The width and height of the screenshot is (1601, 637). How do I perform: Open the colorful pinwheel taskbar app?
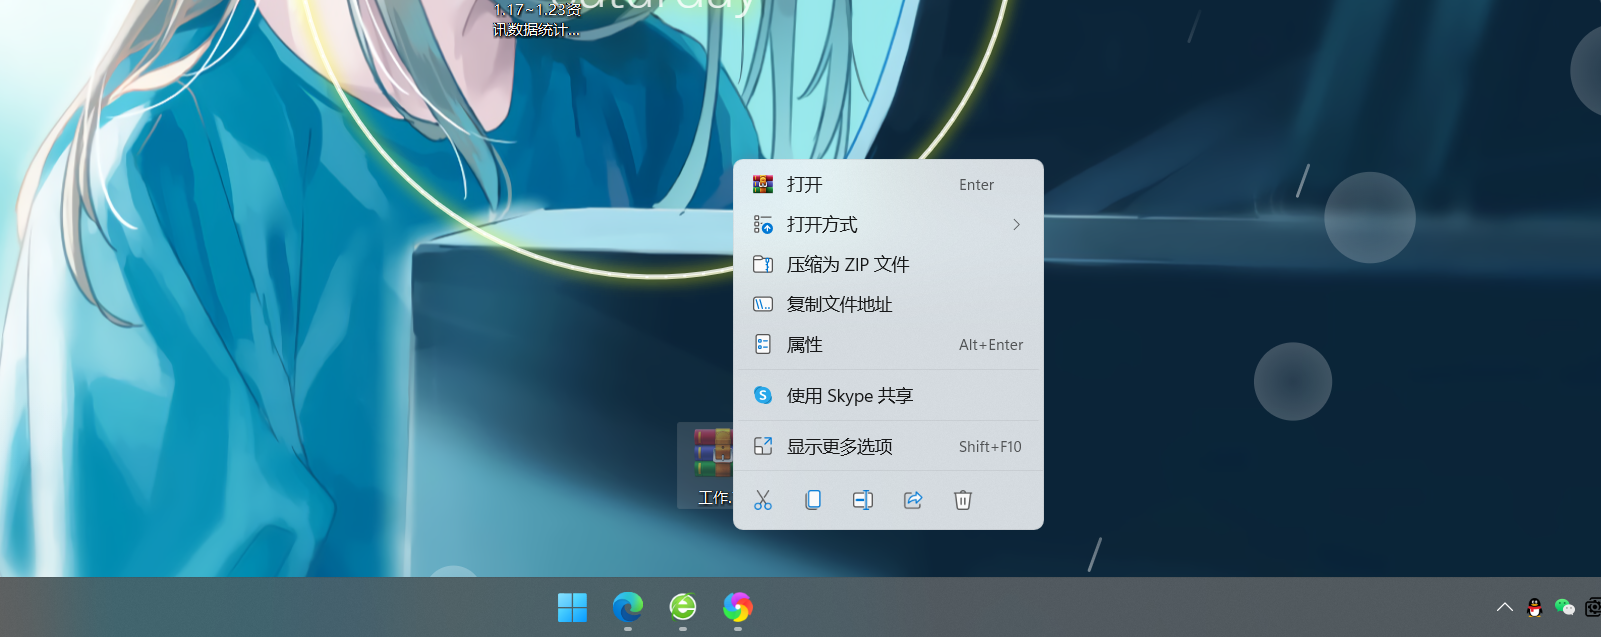(x=738, y=607)
